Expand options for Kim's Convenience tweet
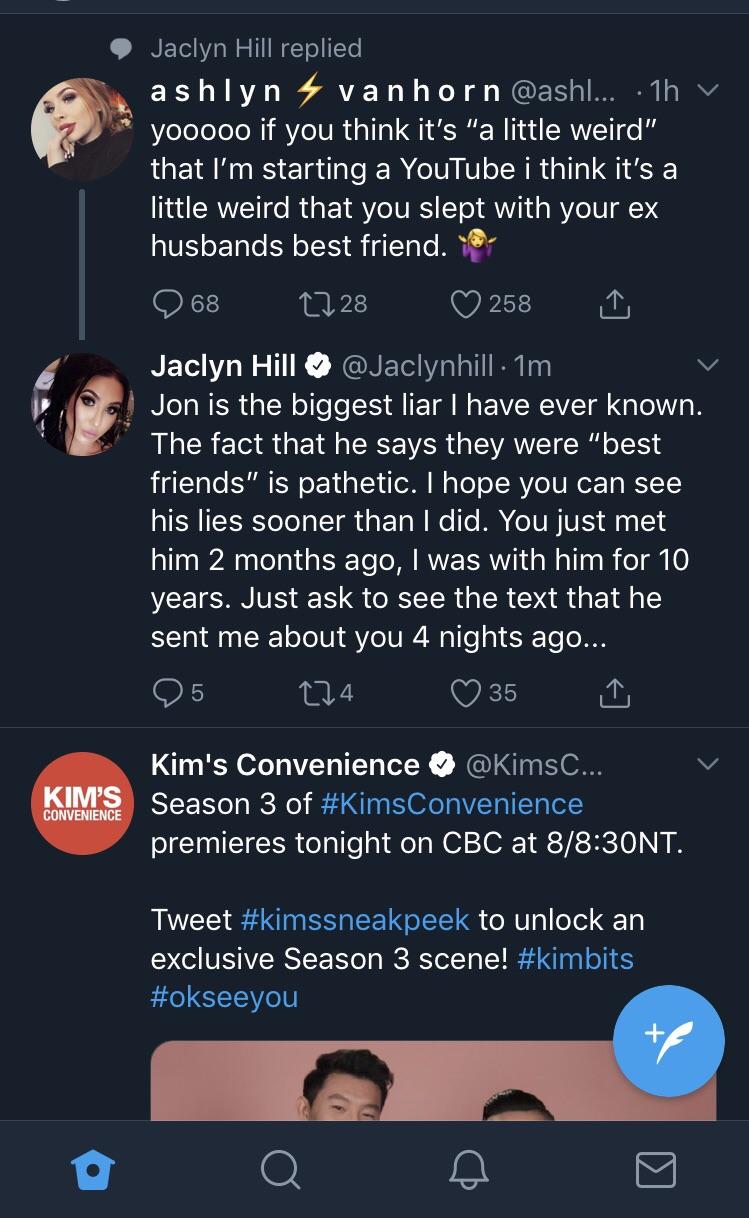 707,765
